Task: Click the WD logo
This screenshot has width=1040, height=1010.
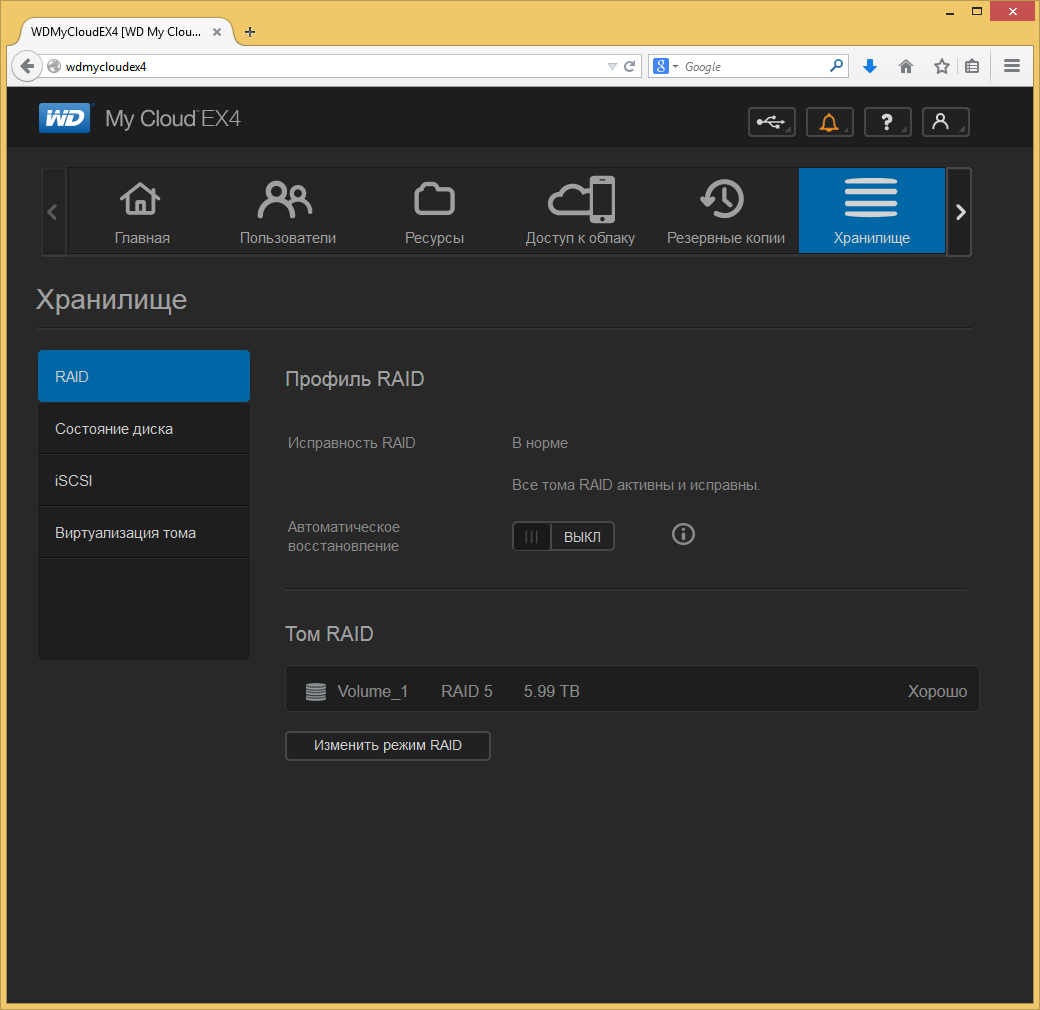Action: [64, 118]
